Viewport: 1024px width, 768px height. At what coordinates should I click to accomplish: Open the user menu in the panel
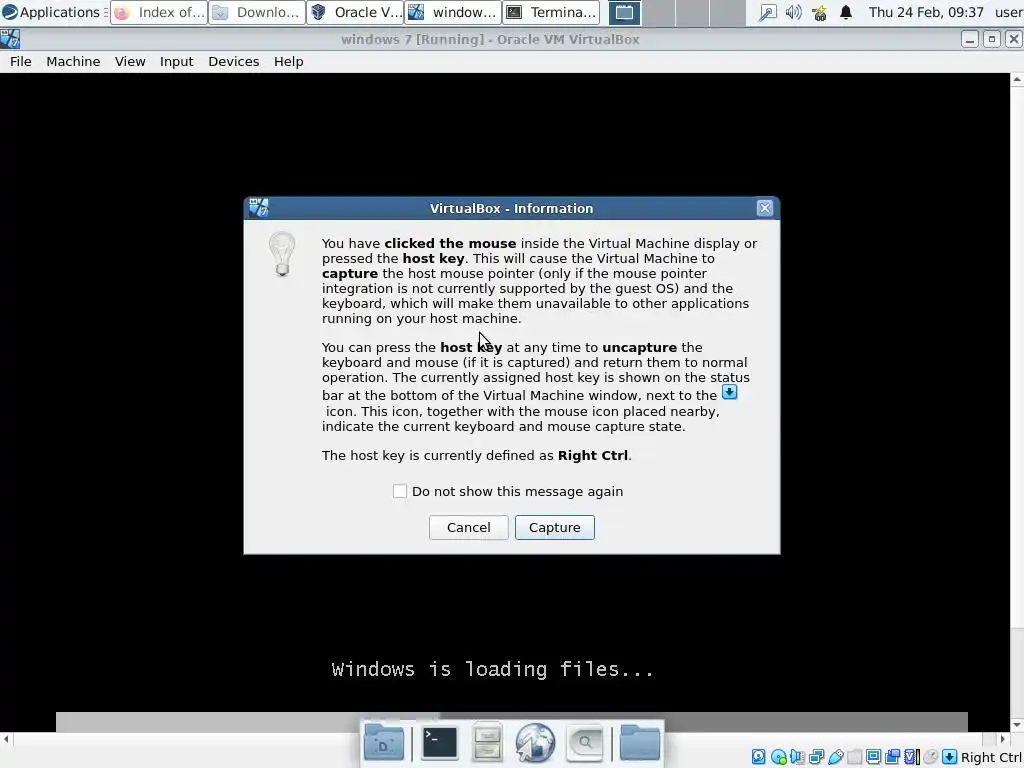pyautogui.click(x=1008, y=12)
